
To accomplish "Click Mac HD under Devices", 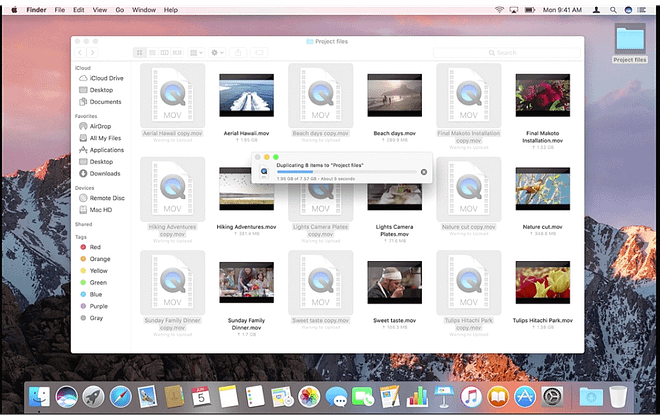I will pyautogui.click(x=101, y=210).
